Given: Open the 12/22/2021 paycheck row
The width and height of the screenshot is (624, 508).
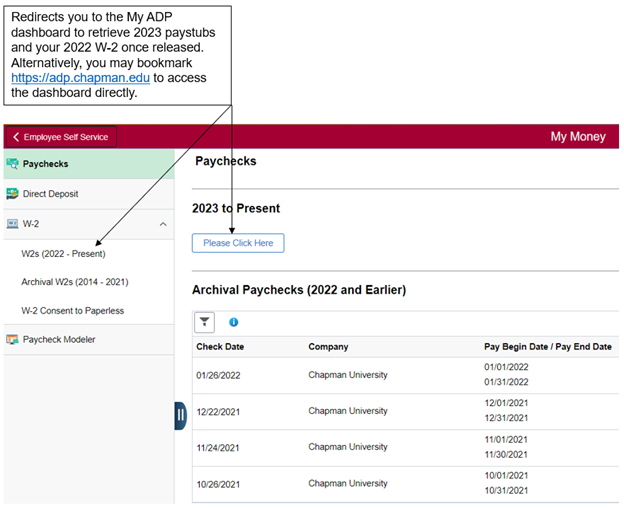Looking at the screenshot, I should pos(219,411).
